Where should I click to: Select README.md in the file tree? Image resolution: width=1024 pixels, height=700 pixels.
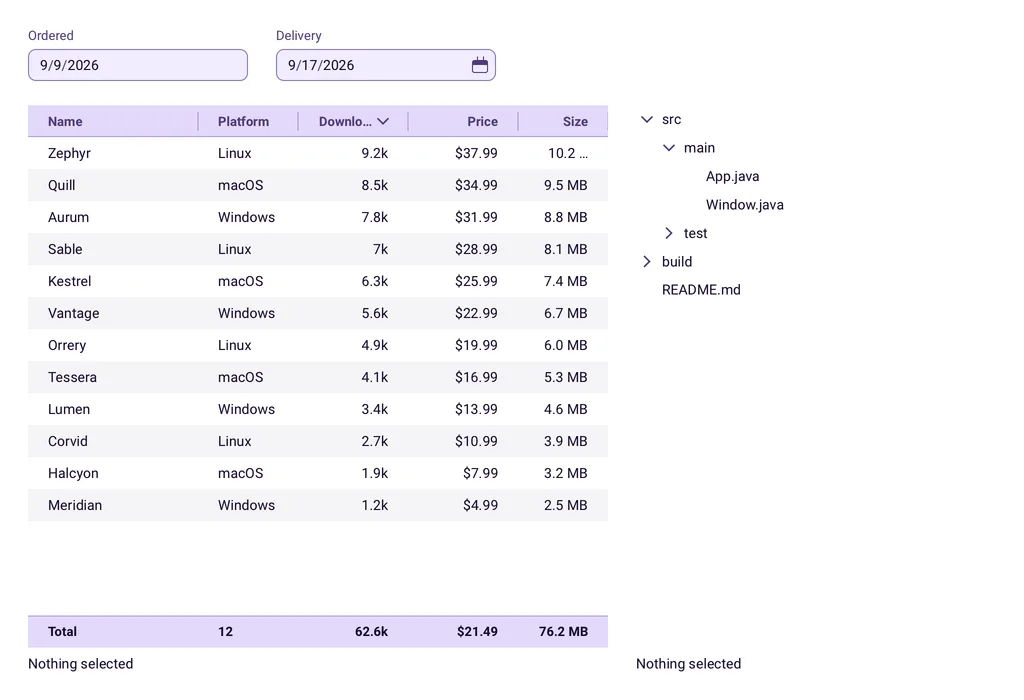(701, 290)
